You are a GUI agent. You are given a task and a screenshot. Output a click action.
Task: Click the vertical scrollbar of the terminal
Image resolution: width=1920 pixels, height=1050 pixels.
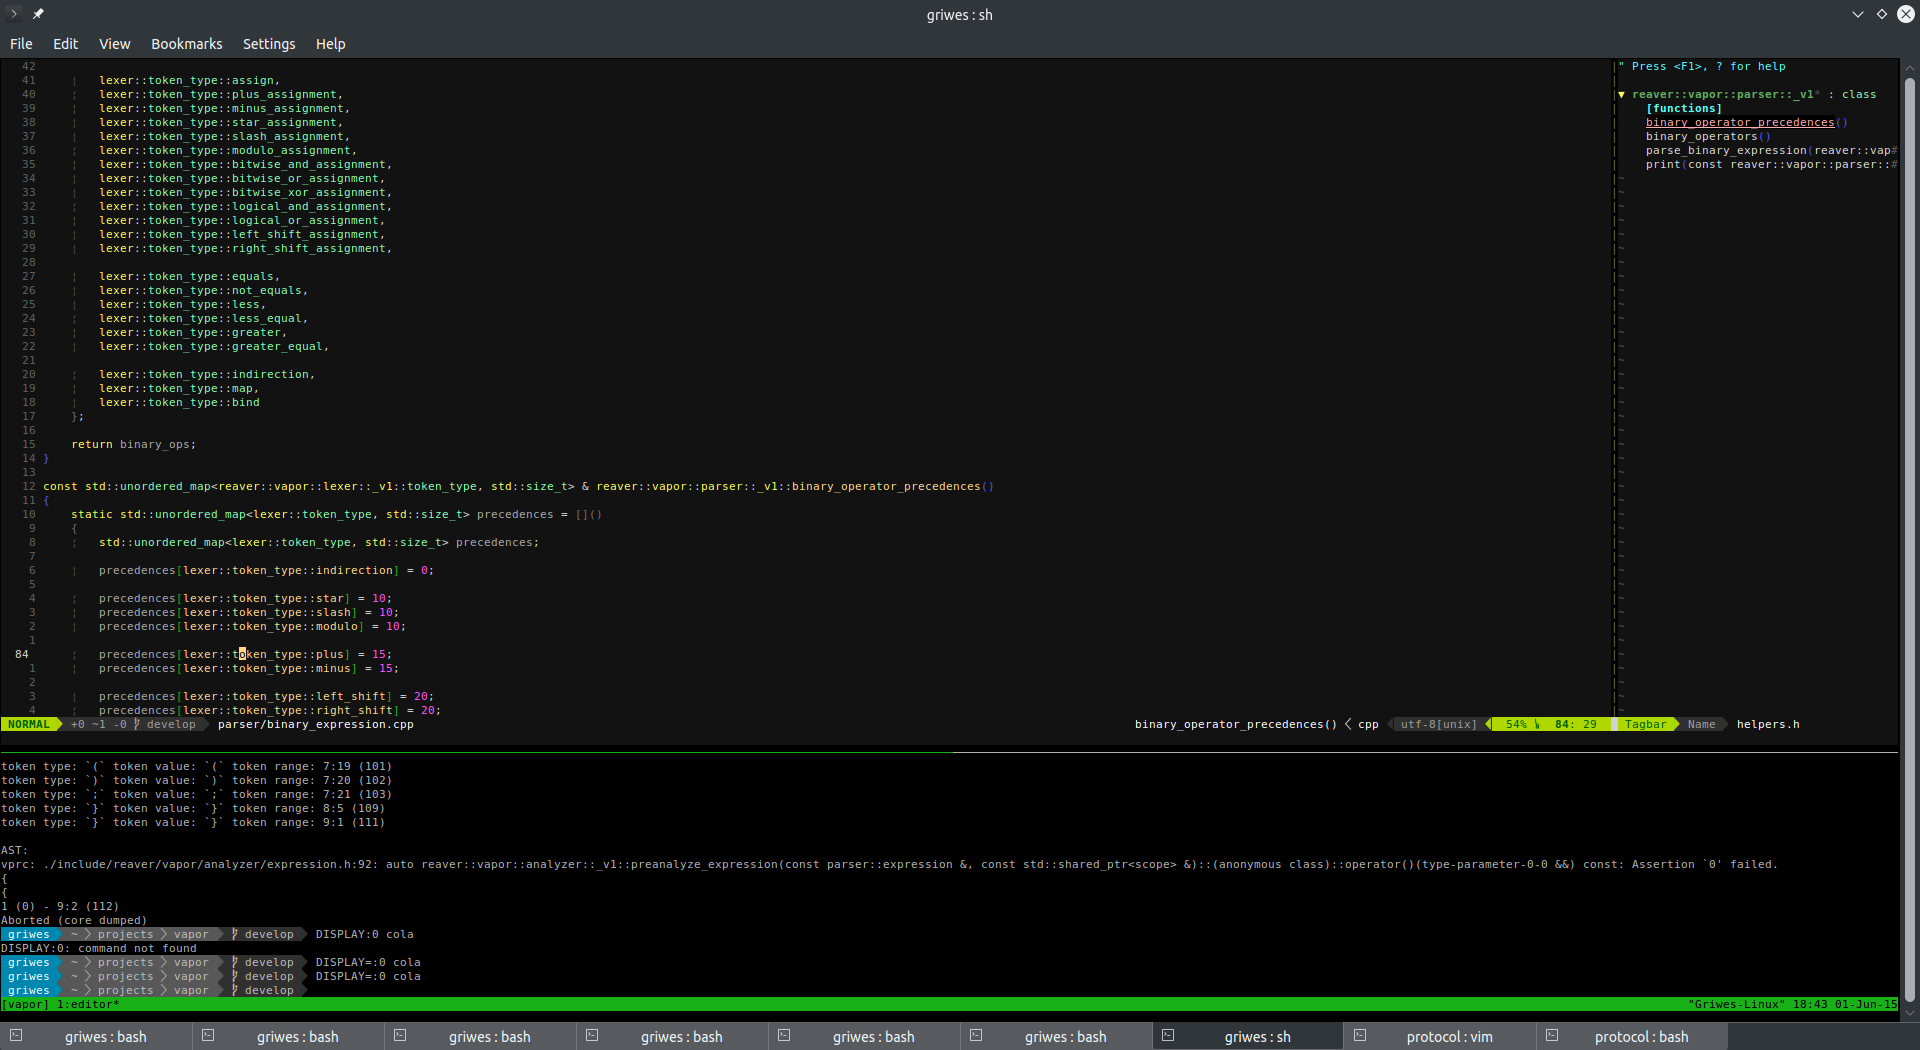click(x=1909, y=540)
